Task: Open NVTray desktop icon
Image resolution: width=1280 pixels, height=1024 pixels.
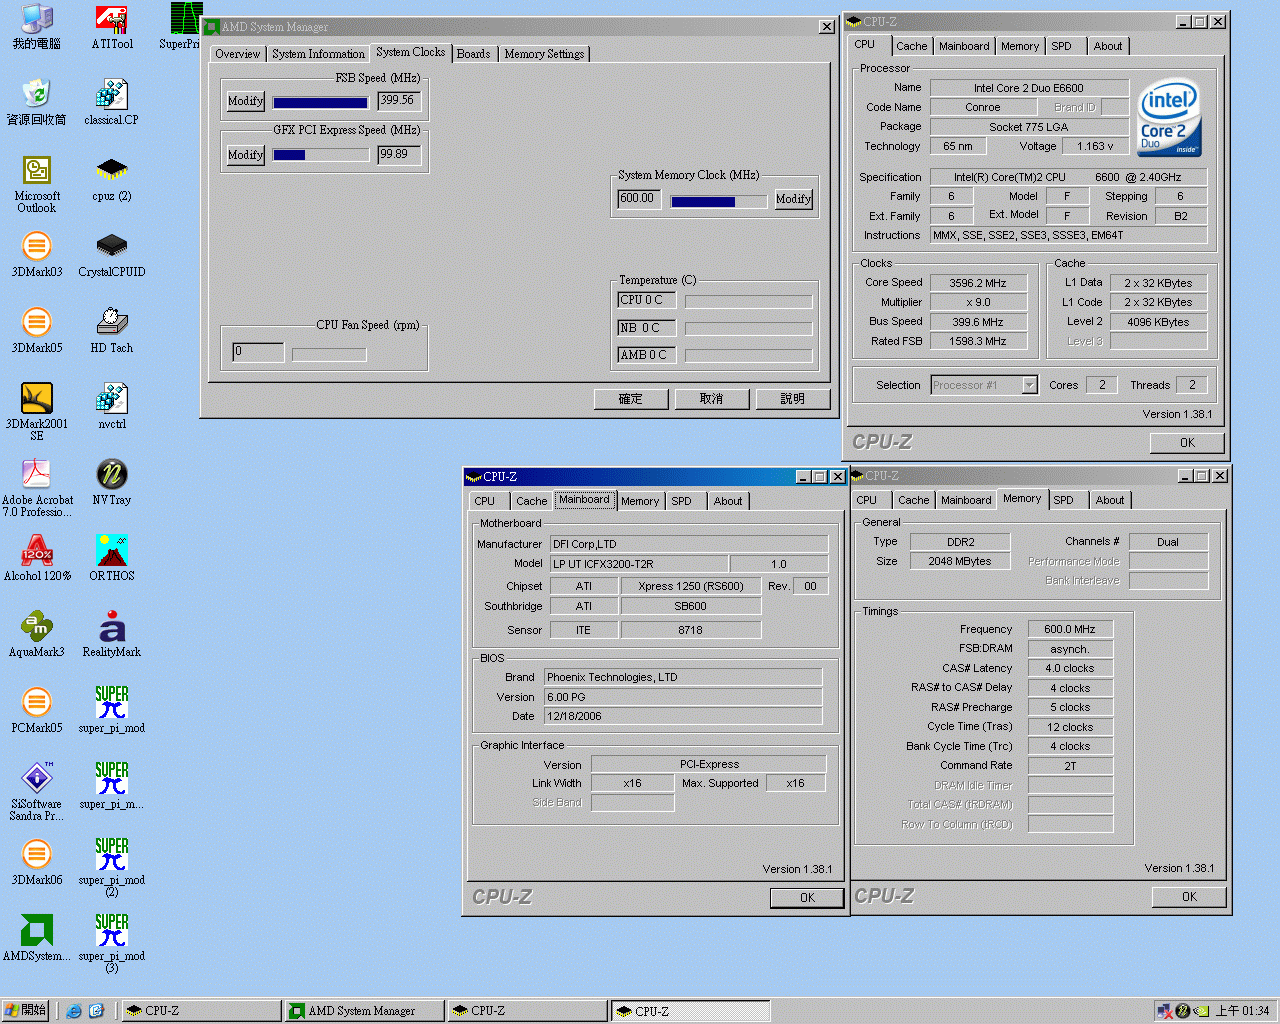Action: [x=111, y=483]
